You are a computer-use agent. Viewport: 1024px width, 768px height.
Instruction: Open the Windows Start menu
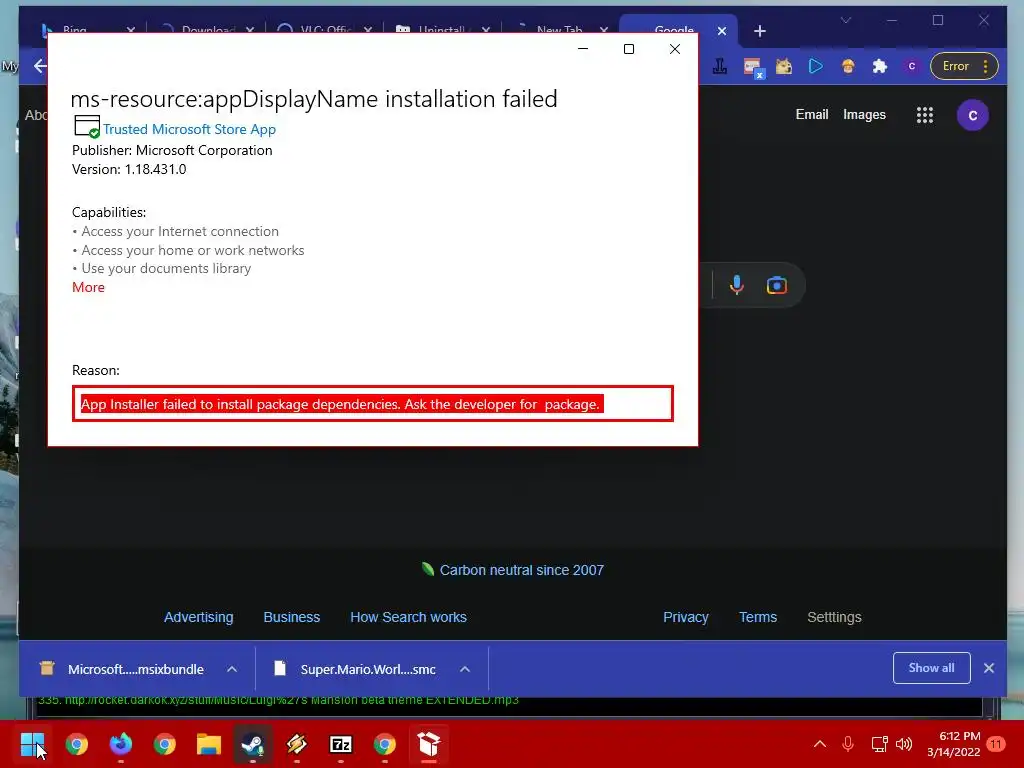(x=32, y=744)
